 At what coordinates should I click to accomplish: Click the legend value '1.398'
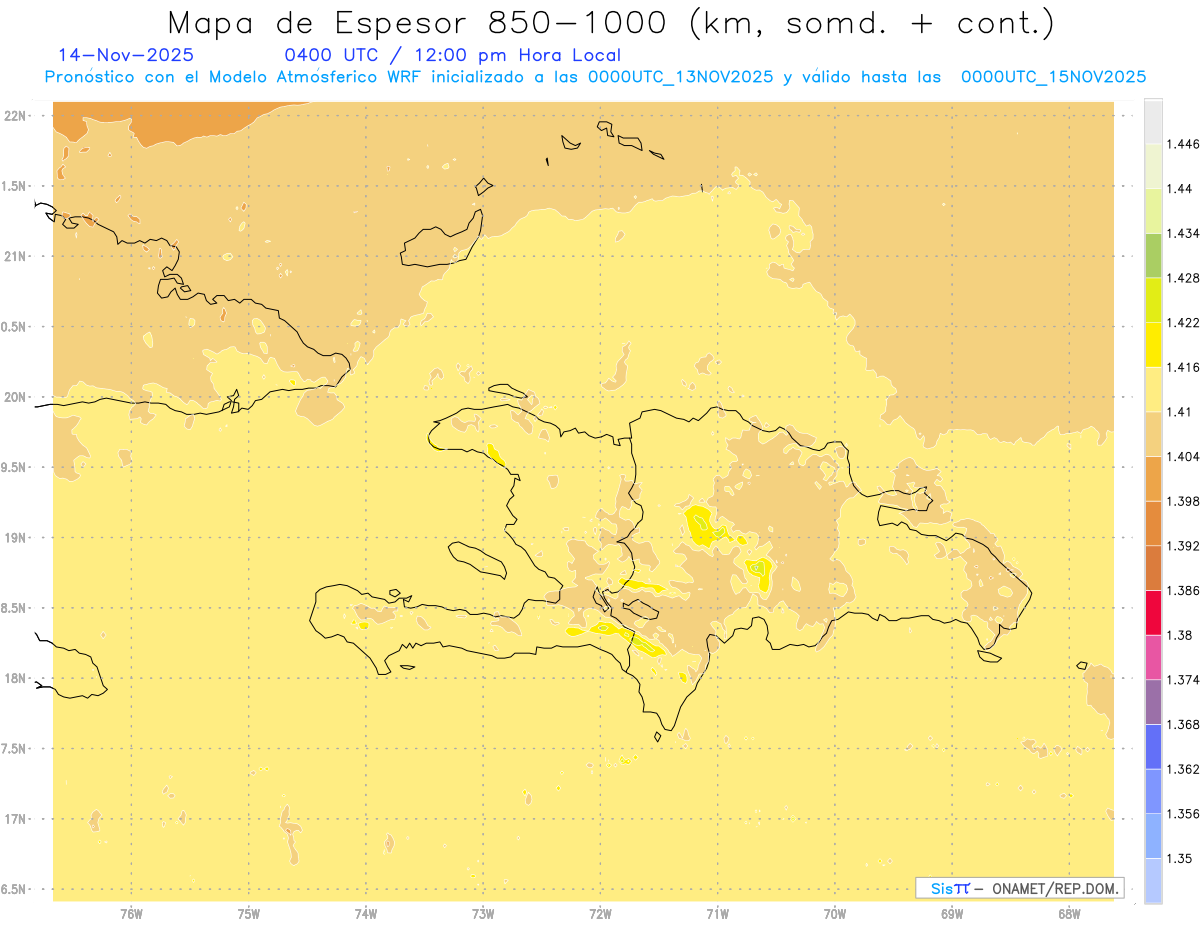coord(1183,501)
